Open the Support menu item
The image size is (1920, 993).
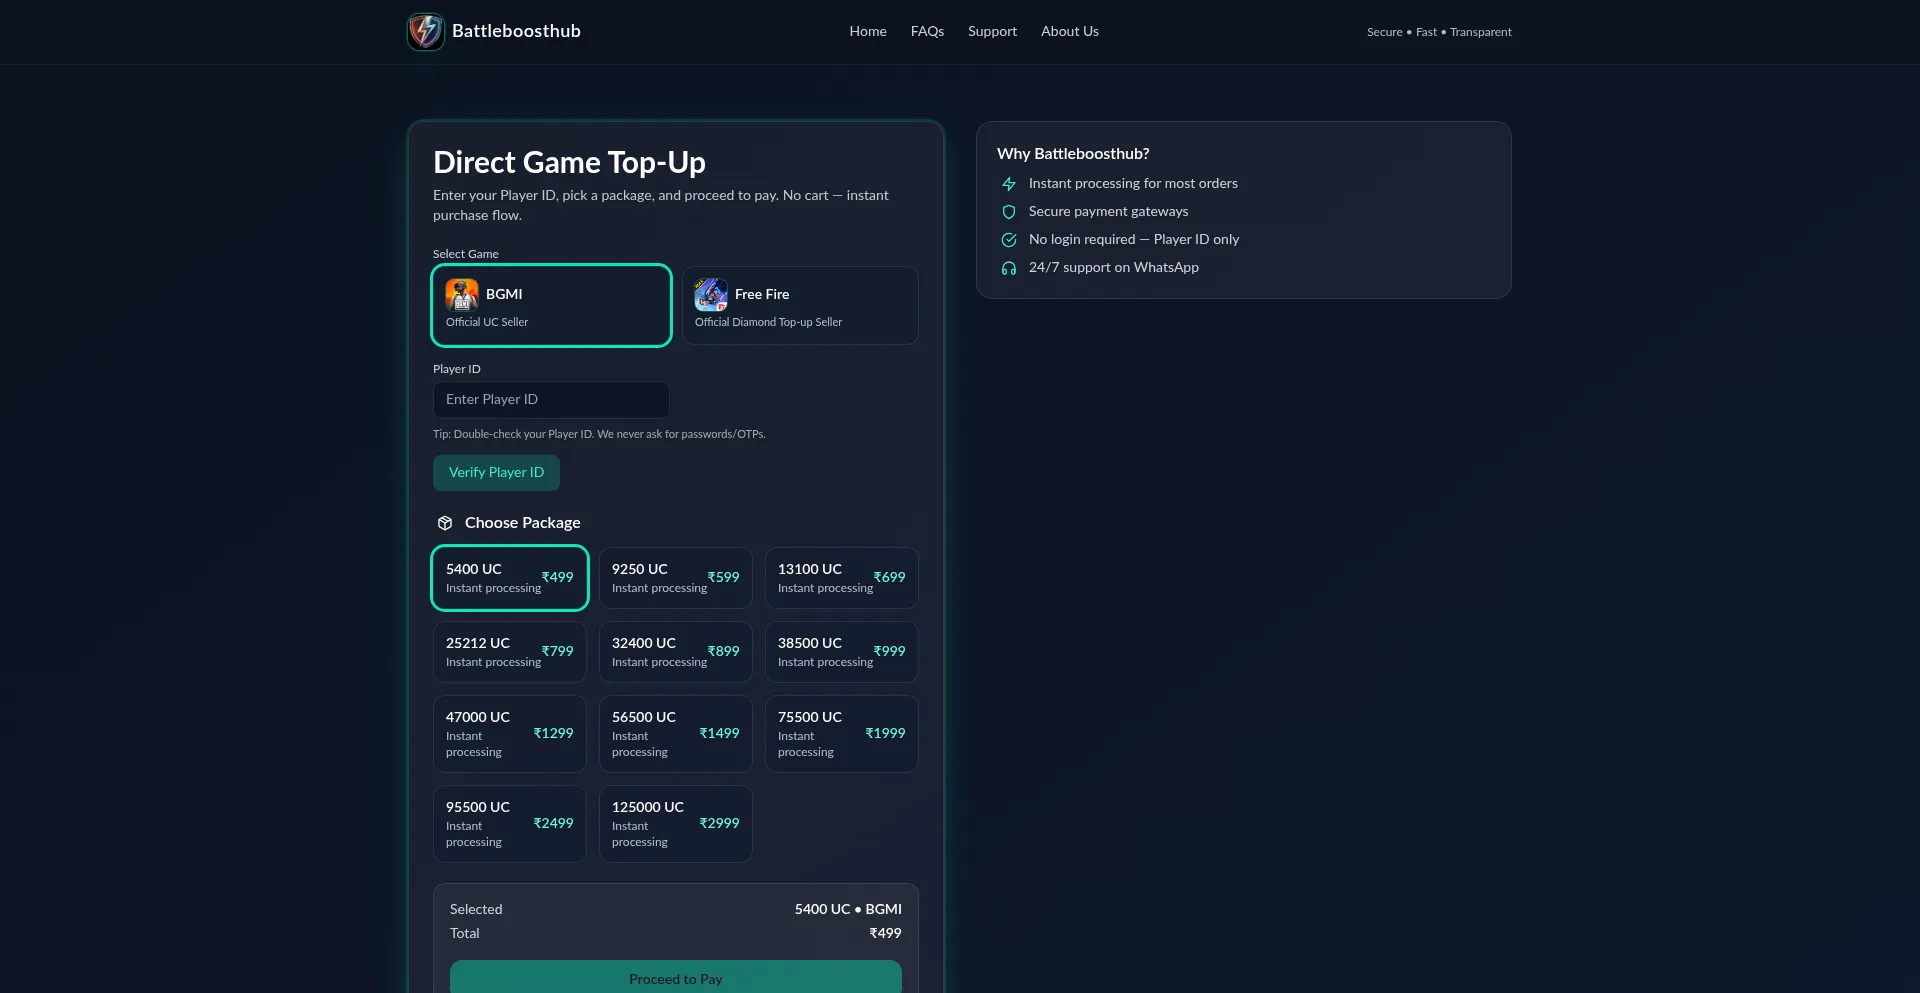point(992,32)
